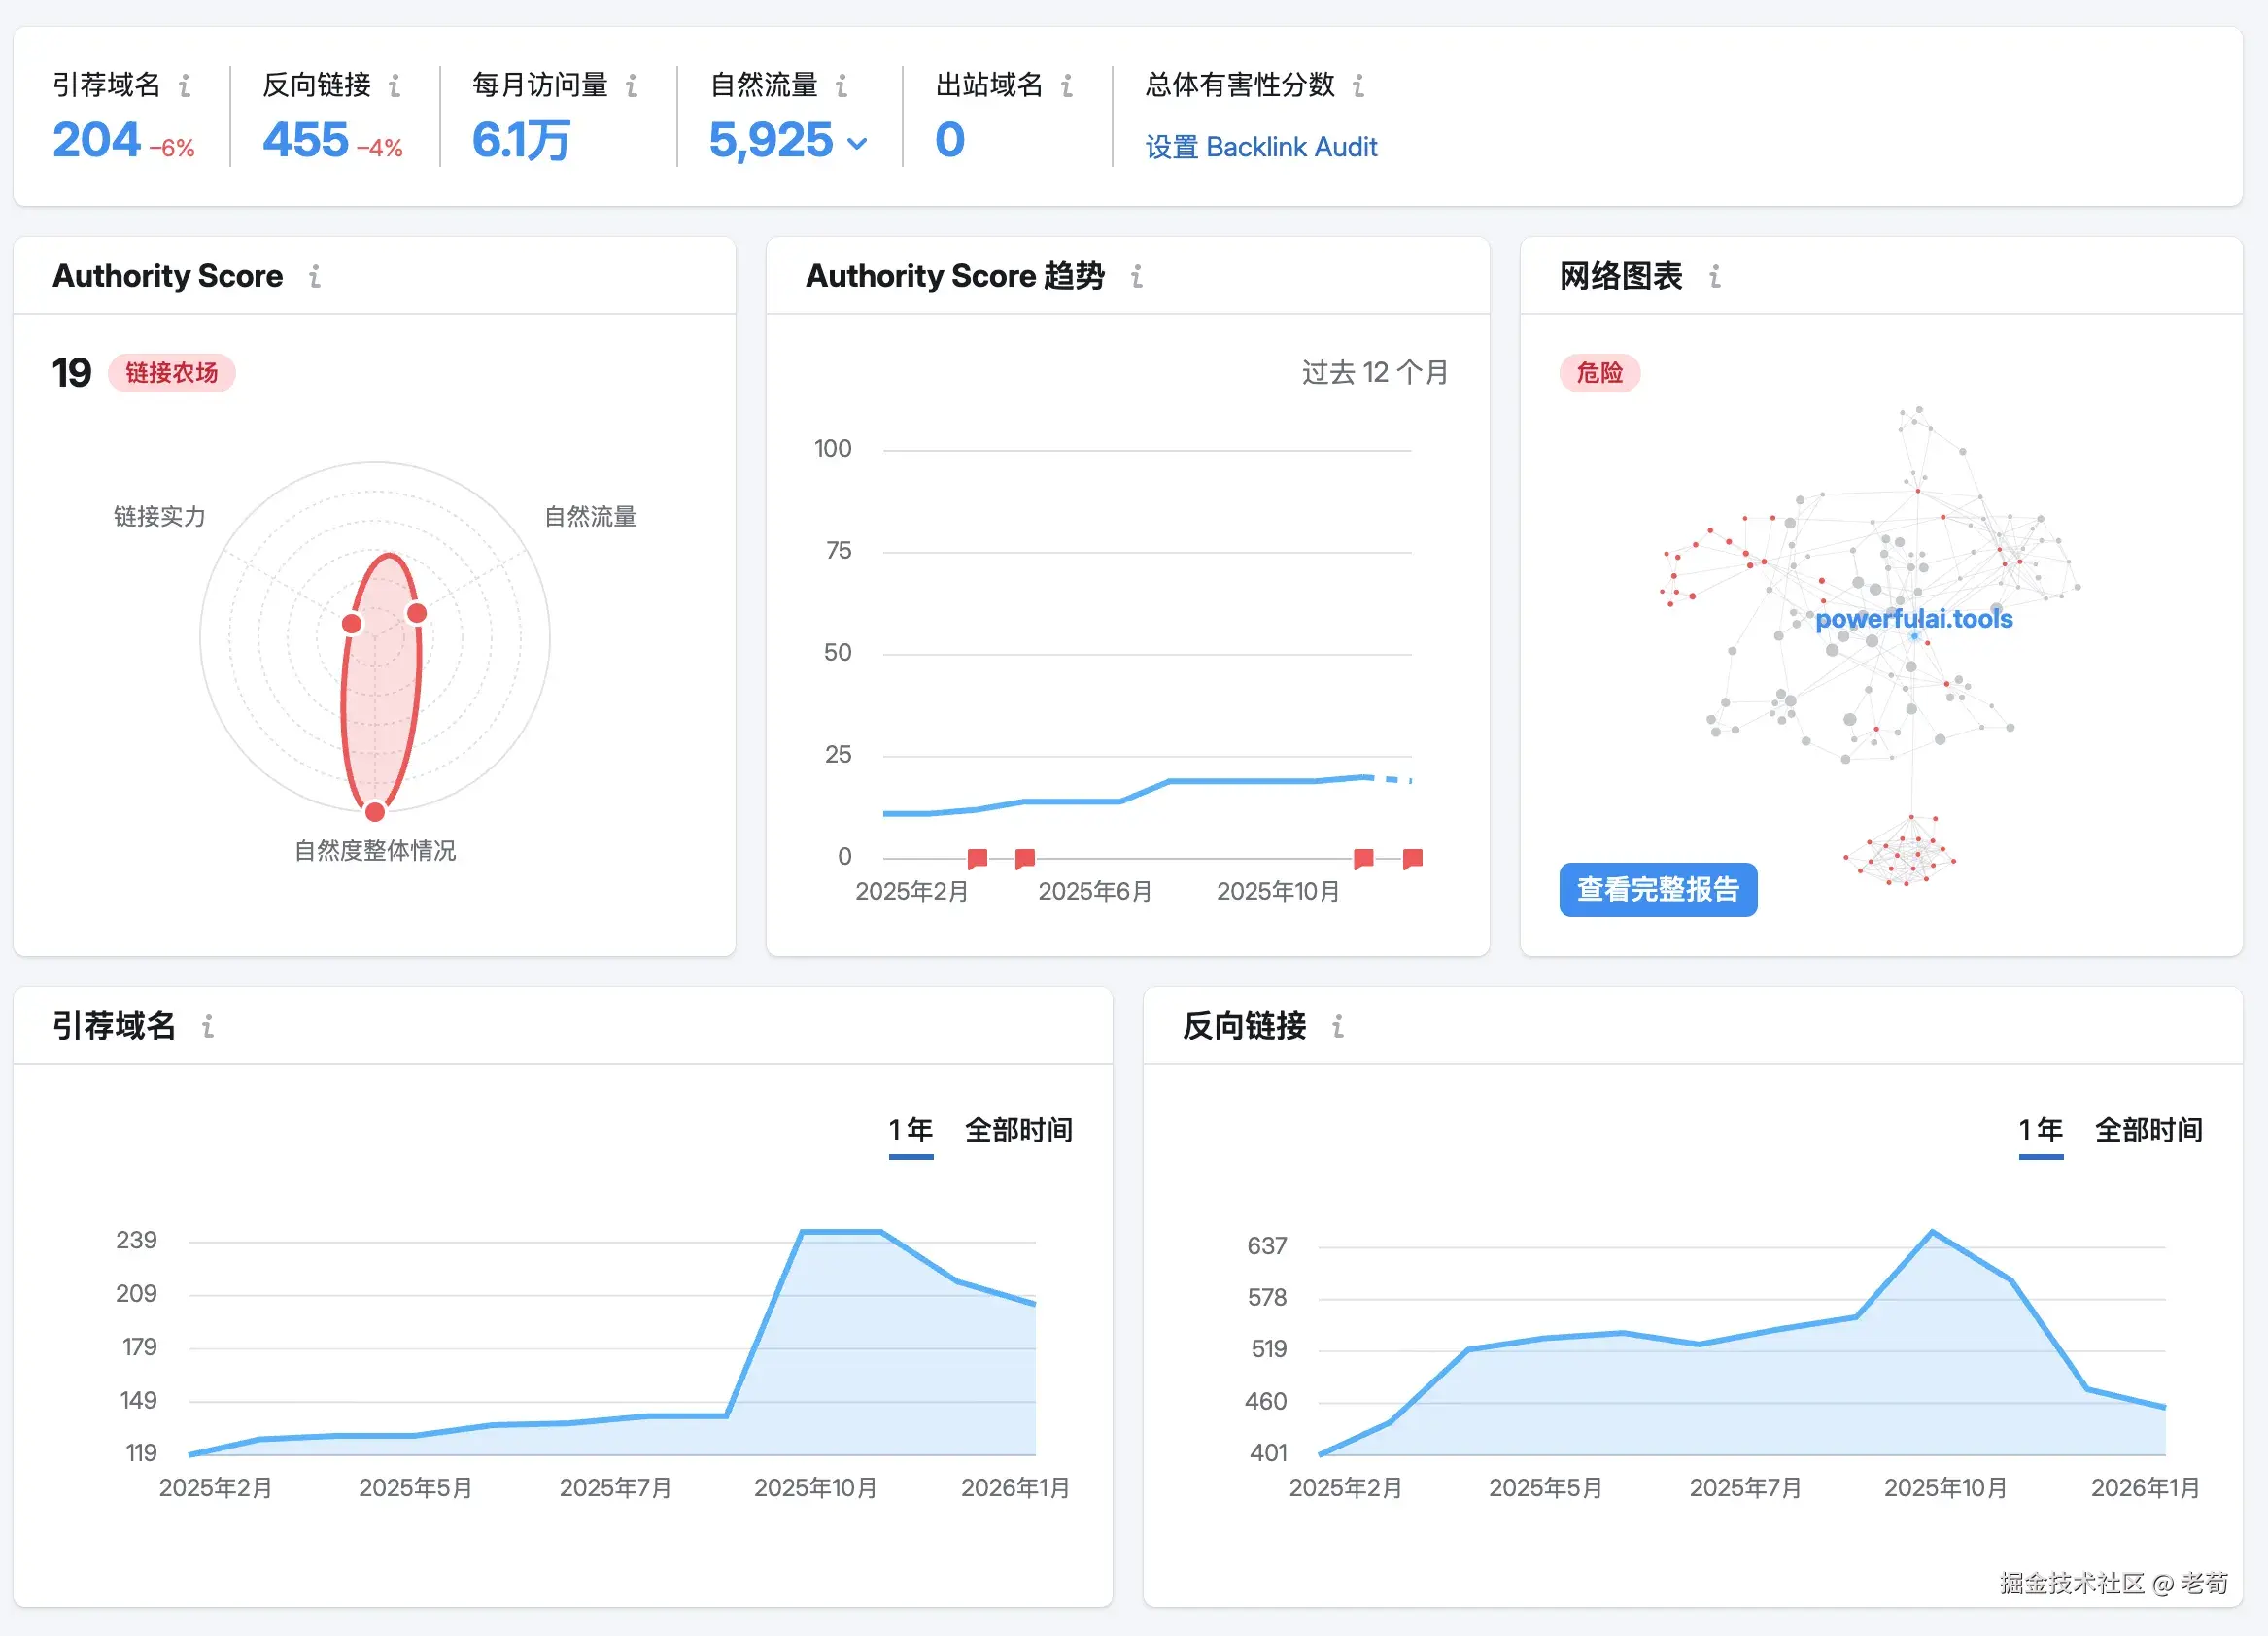This screenshot has height=1636, width=2268.
Task: Switch 反向链接 chart to 全部时间
Action: click(x=2148, y=1130)
